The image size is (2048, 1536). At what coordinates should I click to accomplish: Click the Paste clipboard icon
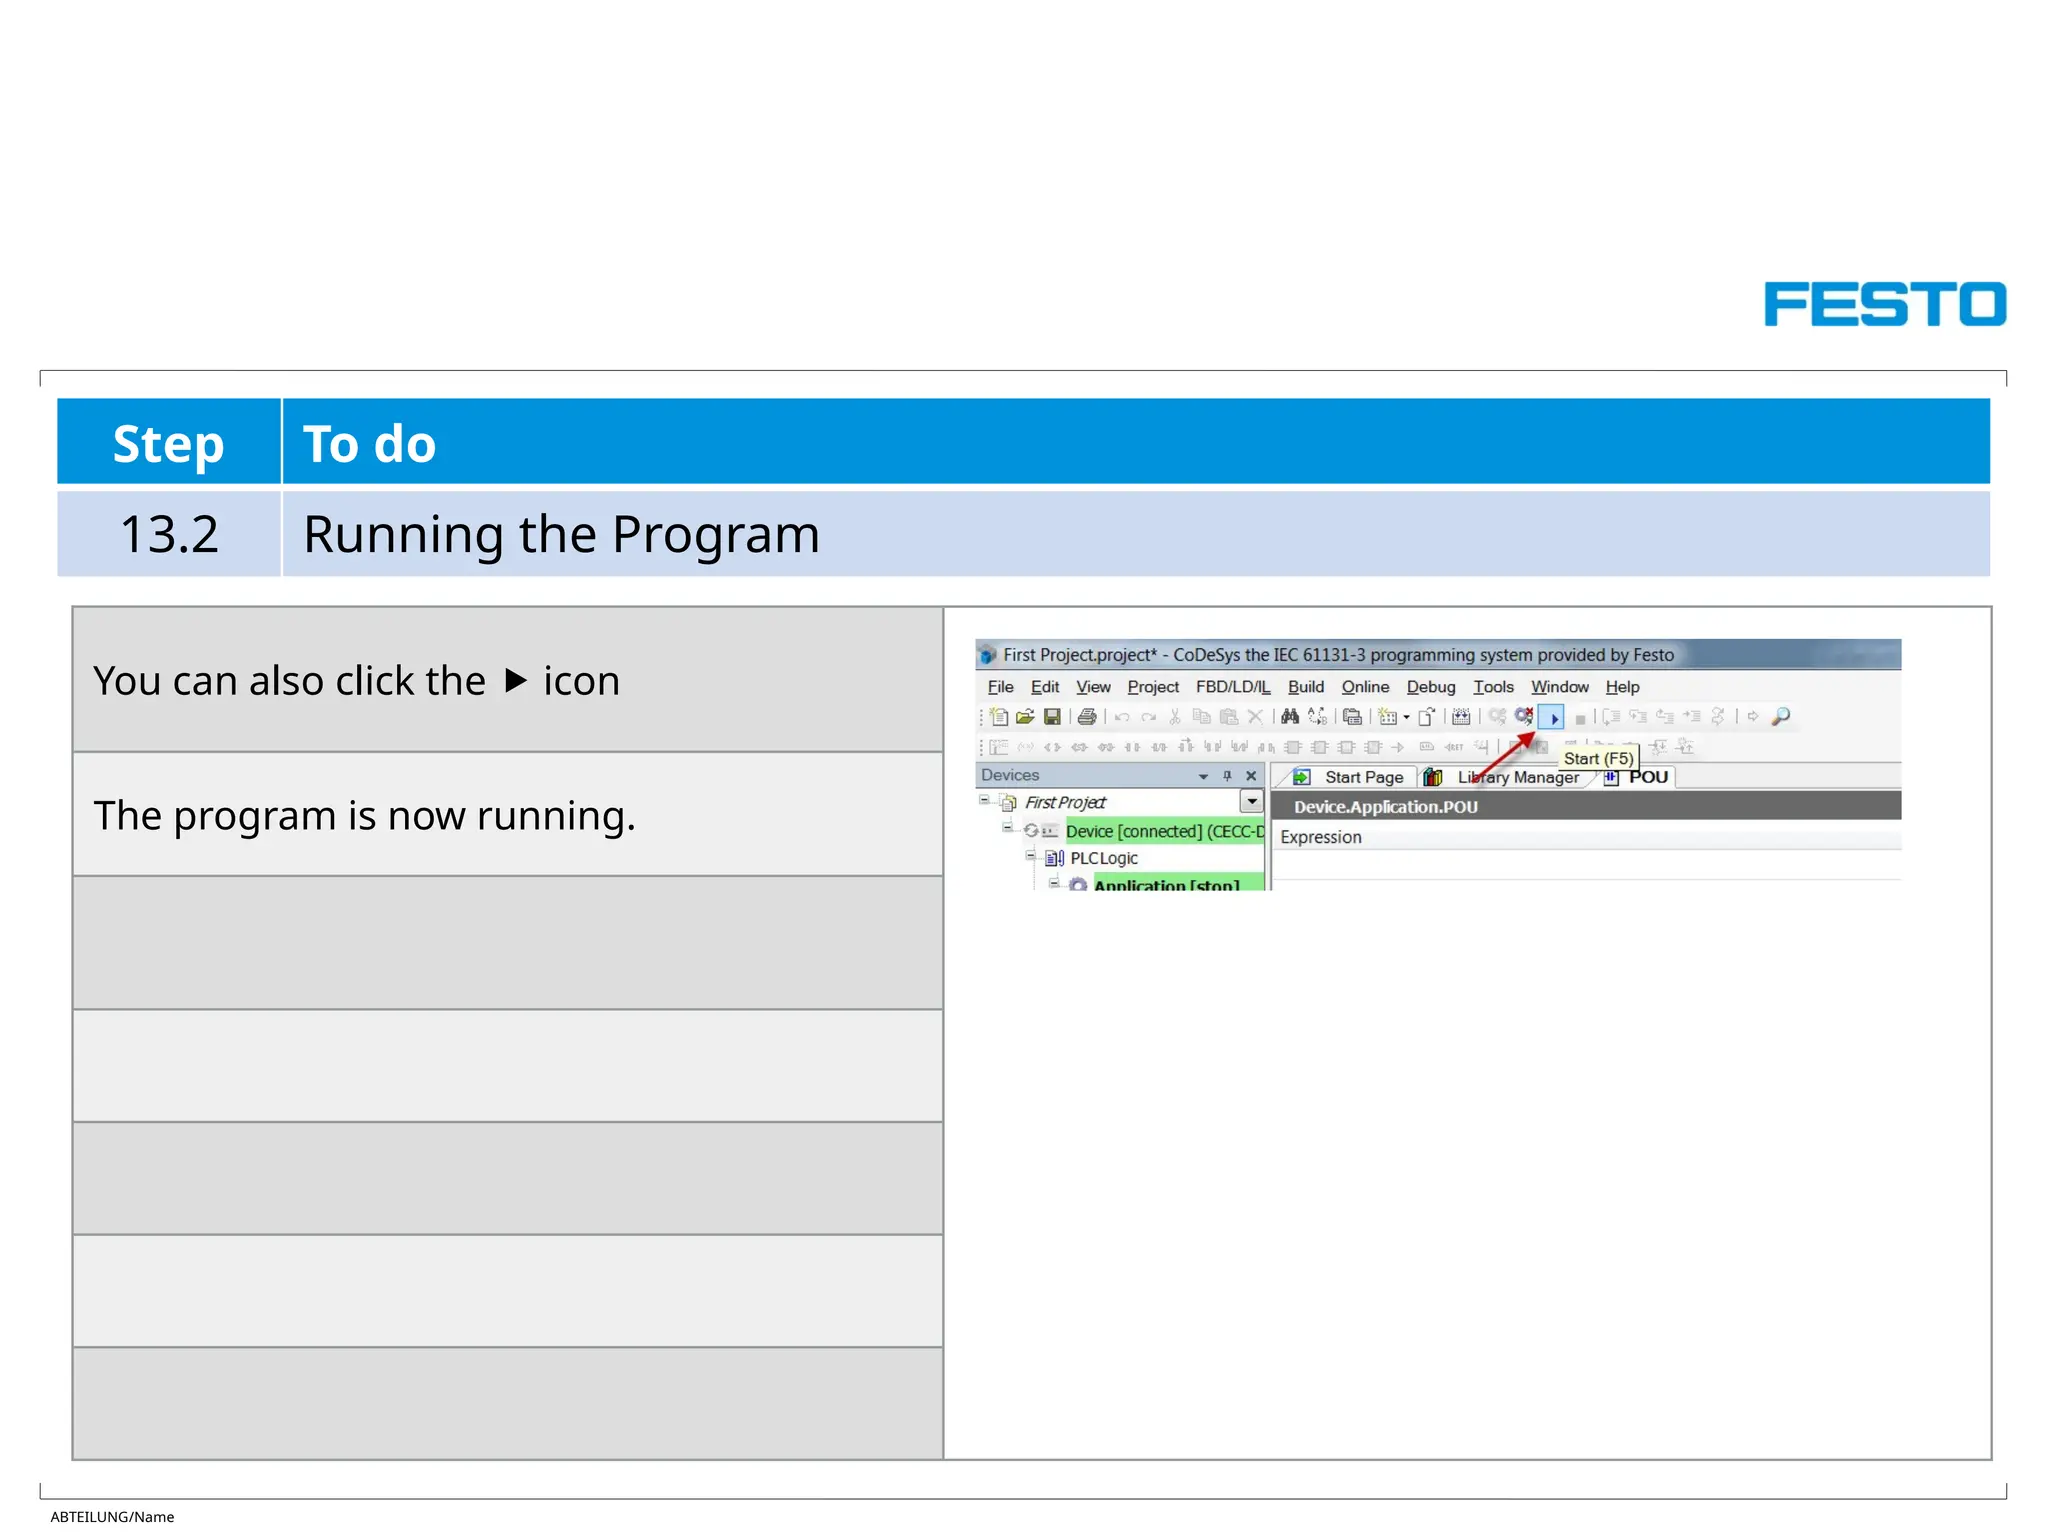[1229, 717]
